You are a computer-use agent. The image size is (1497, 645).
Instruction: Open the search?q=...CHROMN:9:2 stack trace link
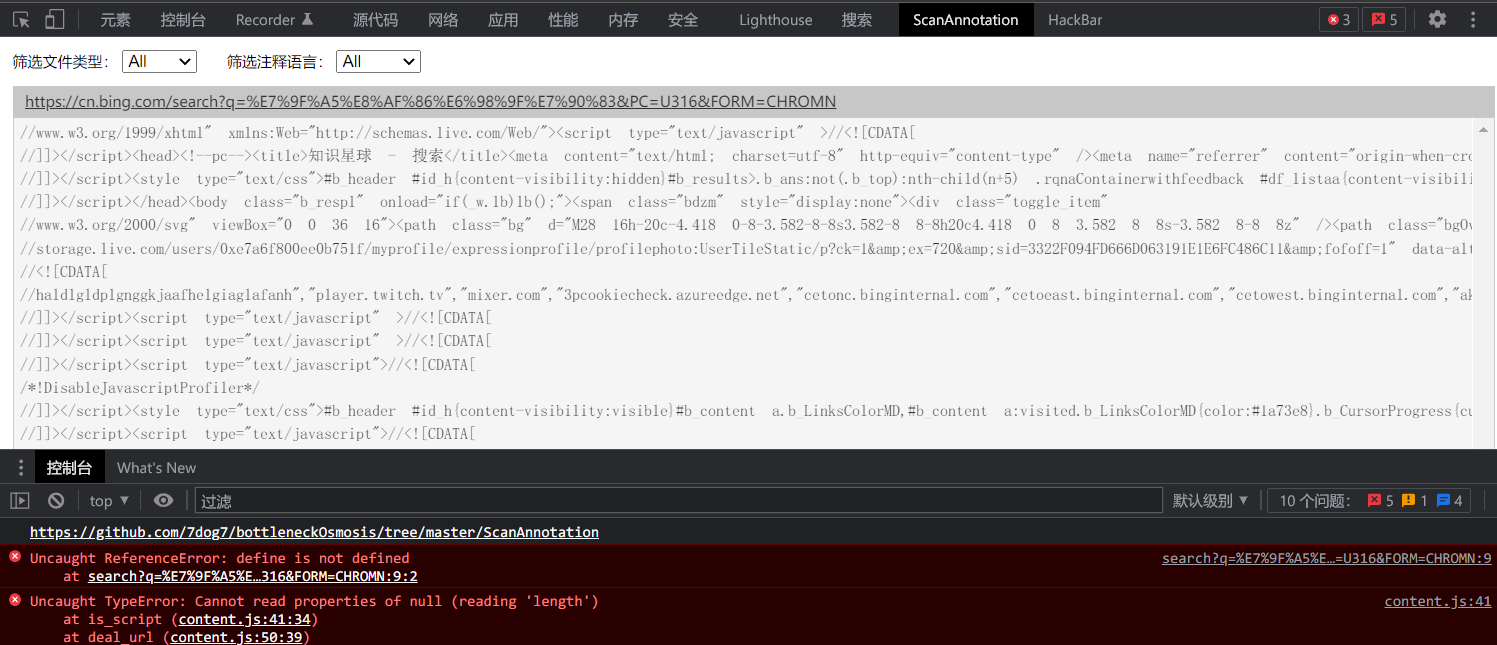point(253,576)
